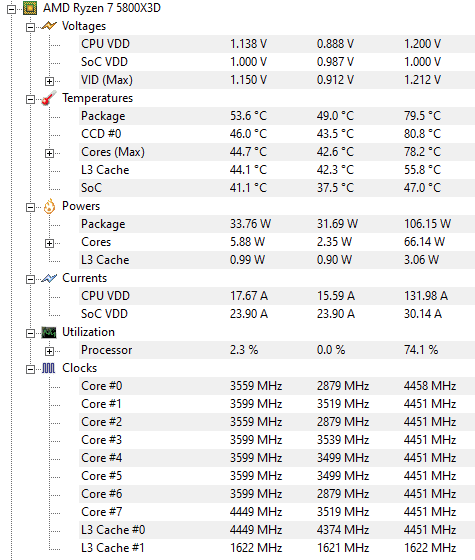Collapse the AMD Ryzen 7 5800X3D node
This screenshot has height=560, width=475.
(x=12, y=9)
